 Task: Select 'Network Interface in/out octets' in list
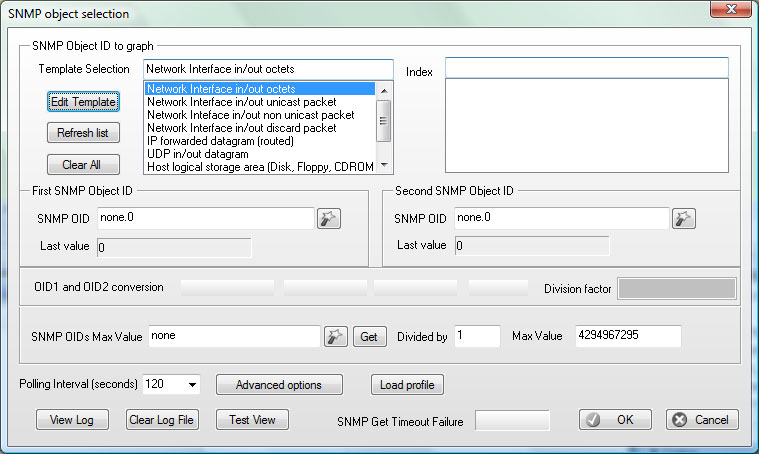(260, 89)
